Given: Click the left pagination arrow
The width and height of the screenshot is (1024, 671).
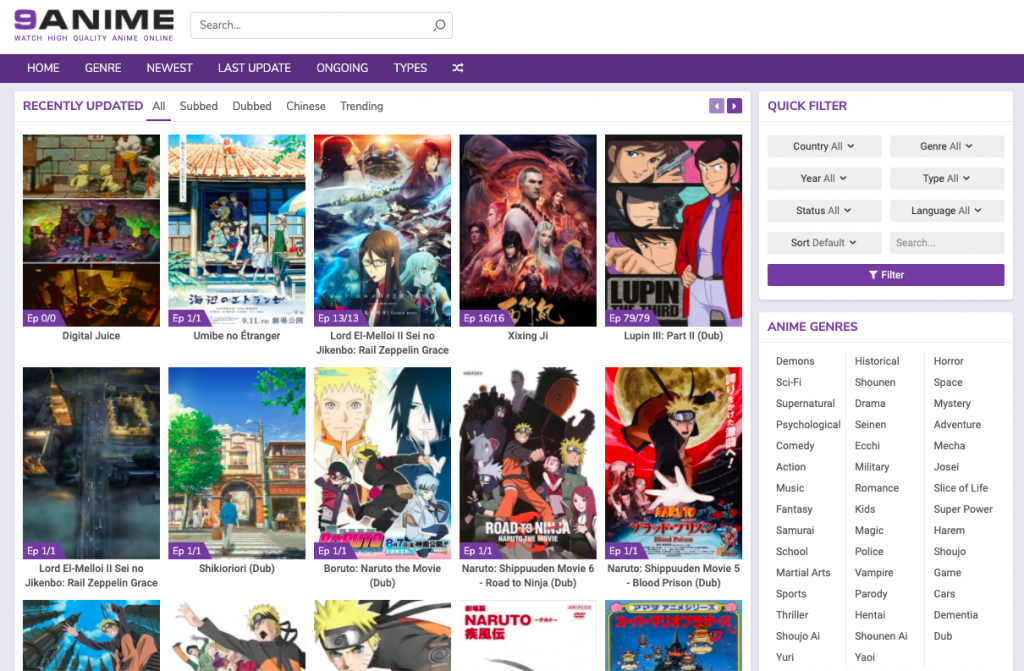Looking at the screenshot, I should click(x=716, y=105).
